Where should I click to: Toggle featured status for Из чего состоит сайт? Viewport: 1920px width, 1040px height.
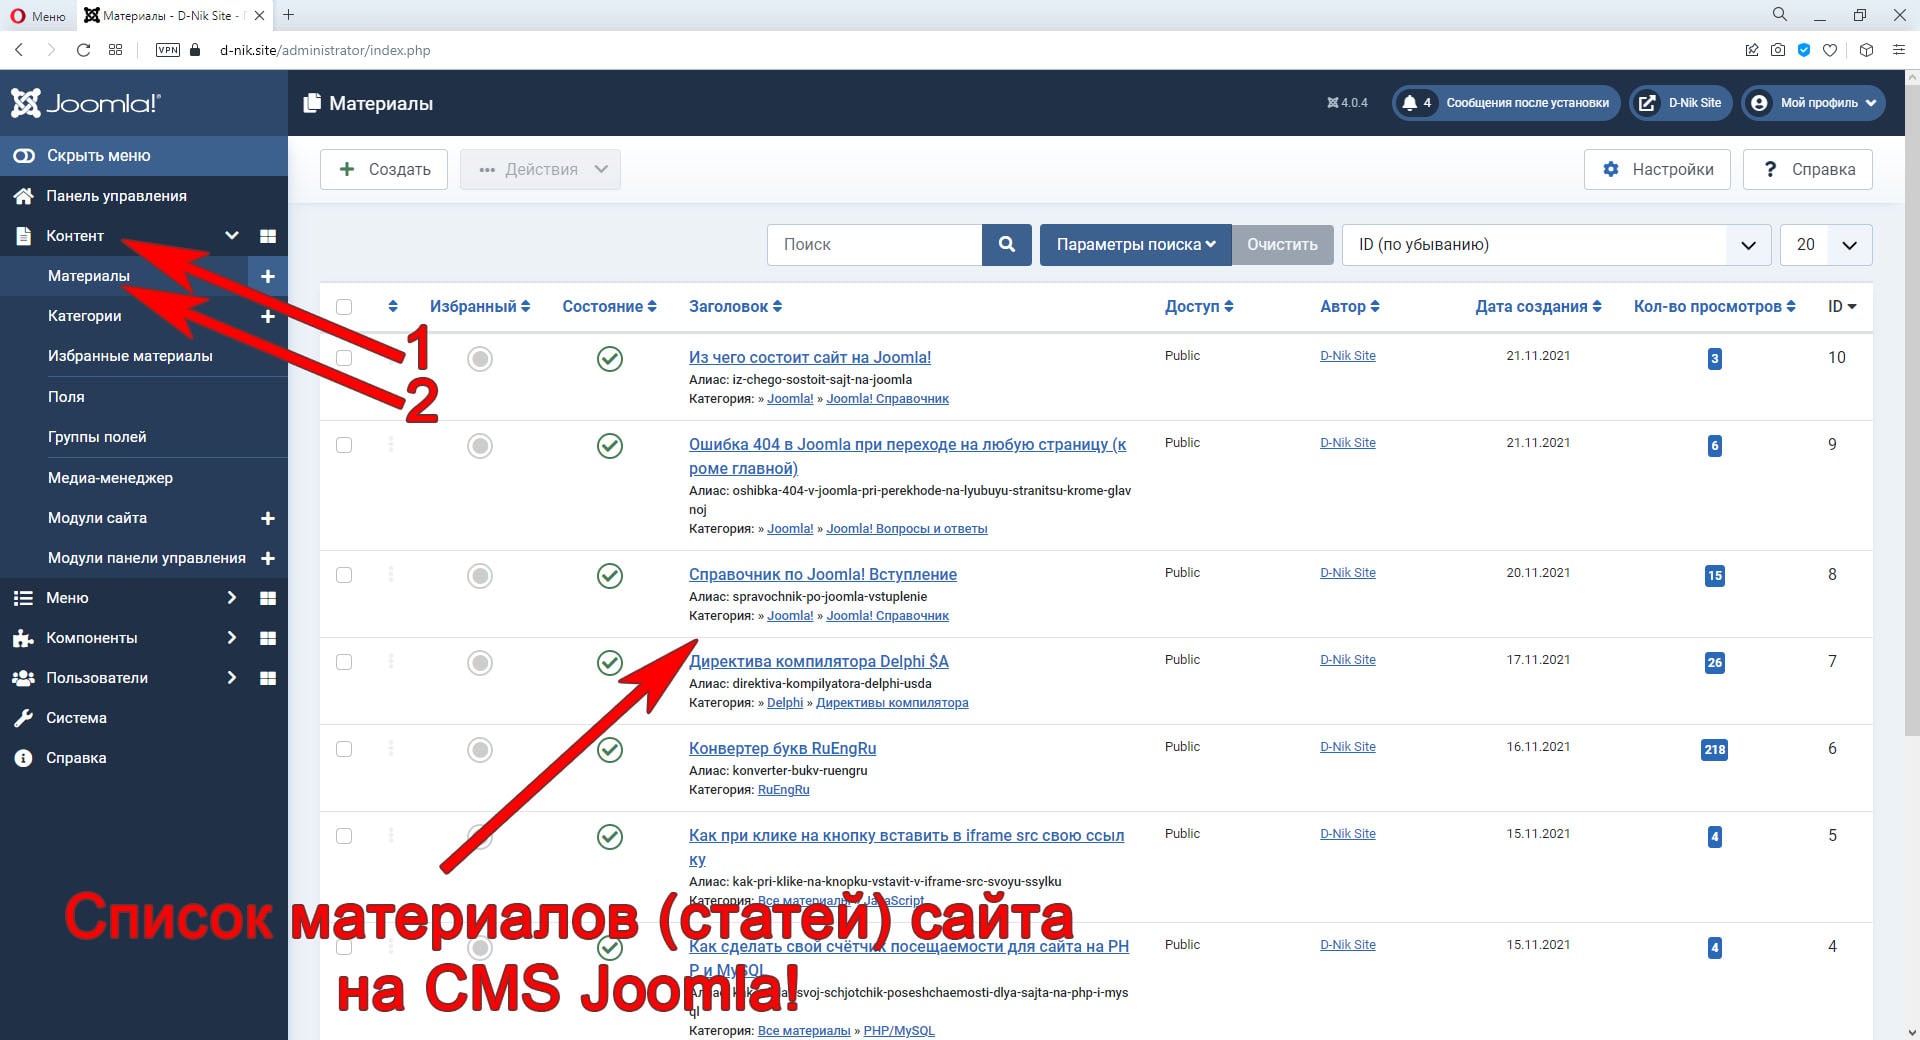(x=480, y=359)
